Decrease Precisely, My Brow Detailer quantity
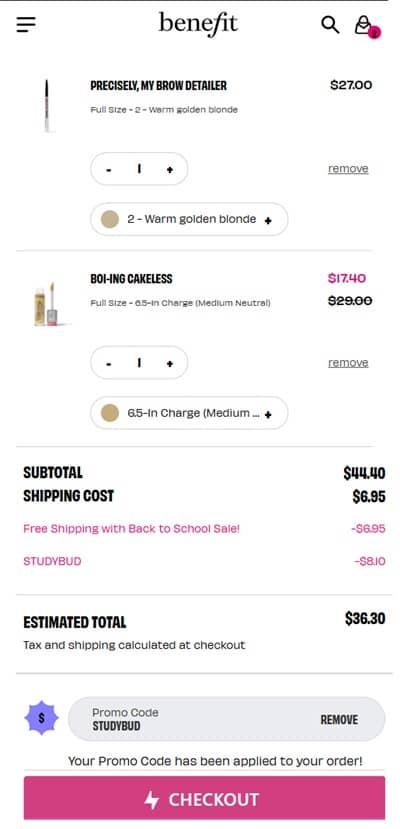 109,169
